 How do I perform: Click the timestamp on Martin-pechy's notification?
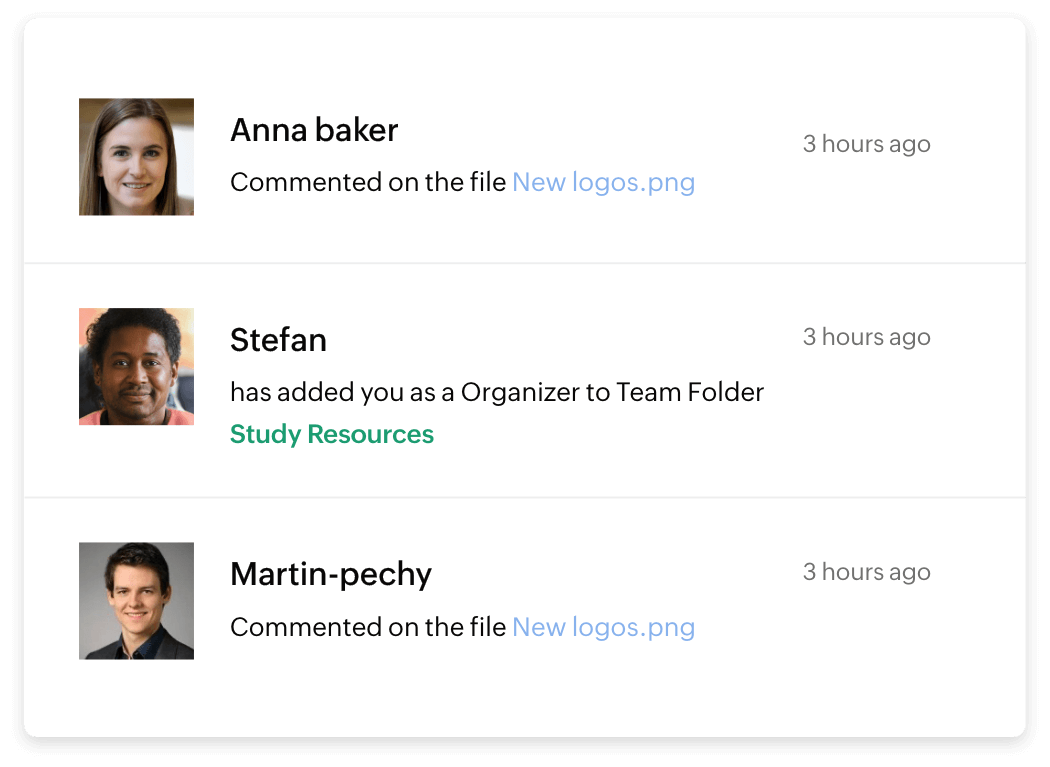(x=866, y=572)
